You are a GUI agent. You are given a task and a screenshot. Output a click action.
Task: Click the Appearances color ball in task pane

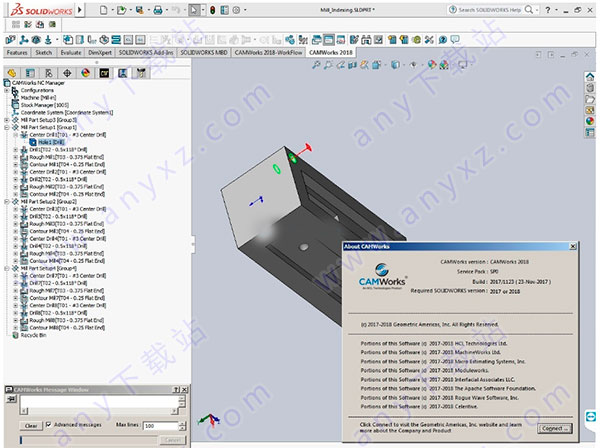[590, 121]
